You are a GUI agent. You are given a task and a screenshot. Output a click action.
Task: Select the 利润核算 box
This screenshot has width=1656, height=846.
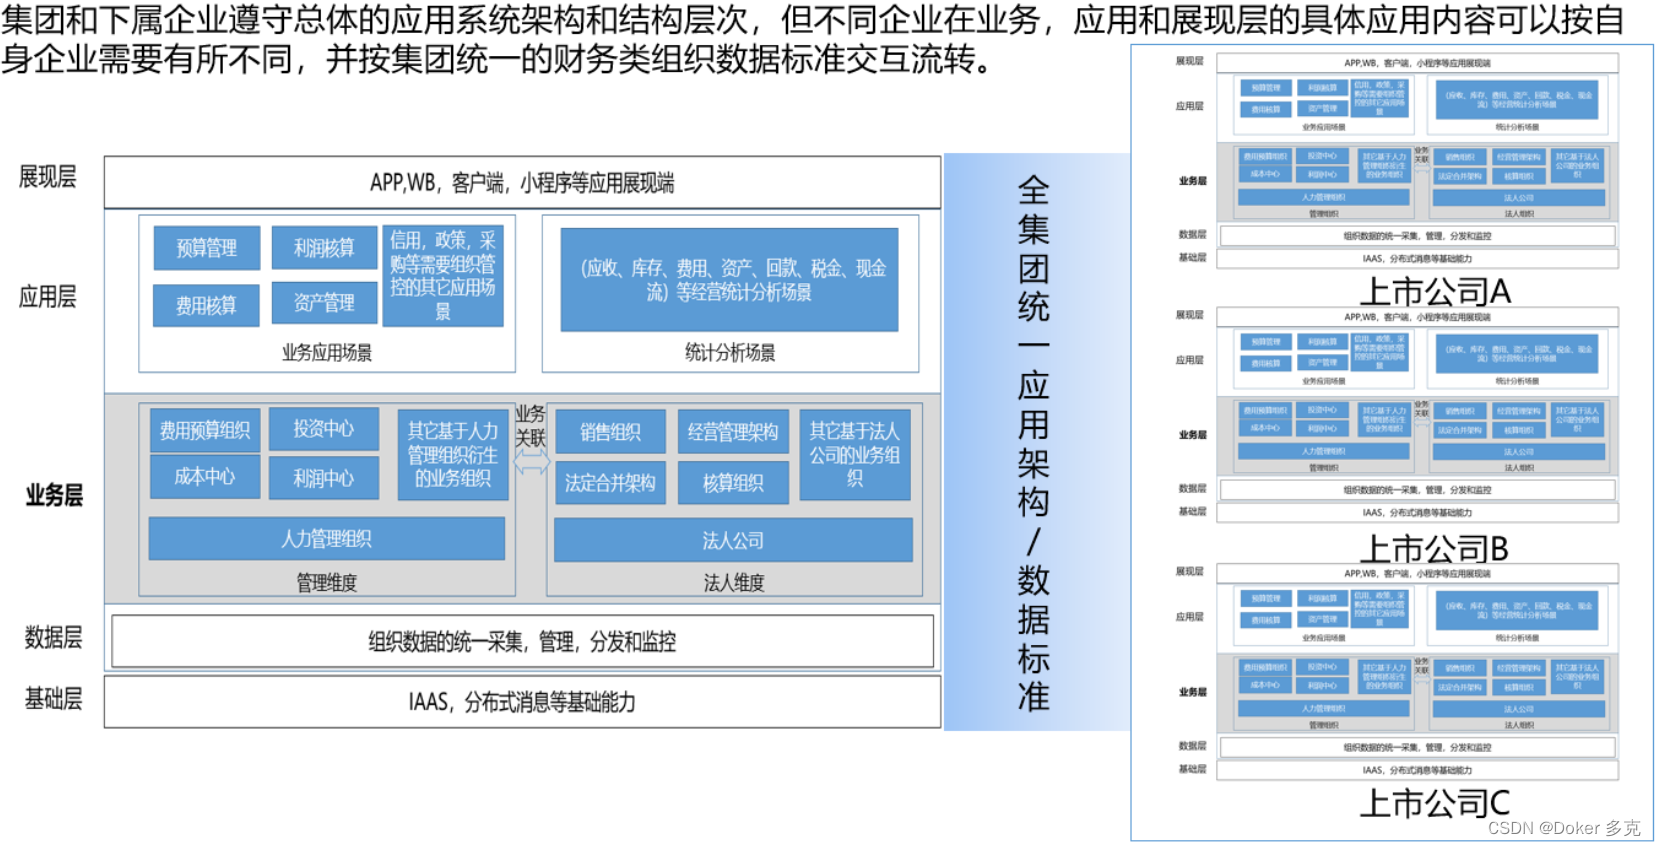click(324, 247)
